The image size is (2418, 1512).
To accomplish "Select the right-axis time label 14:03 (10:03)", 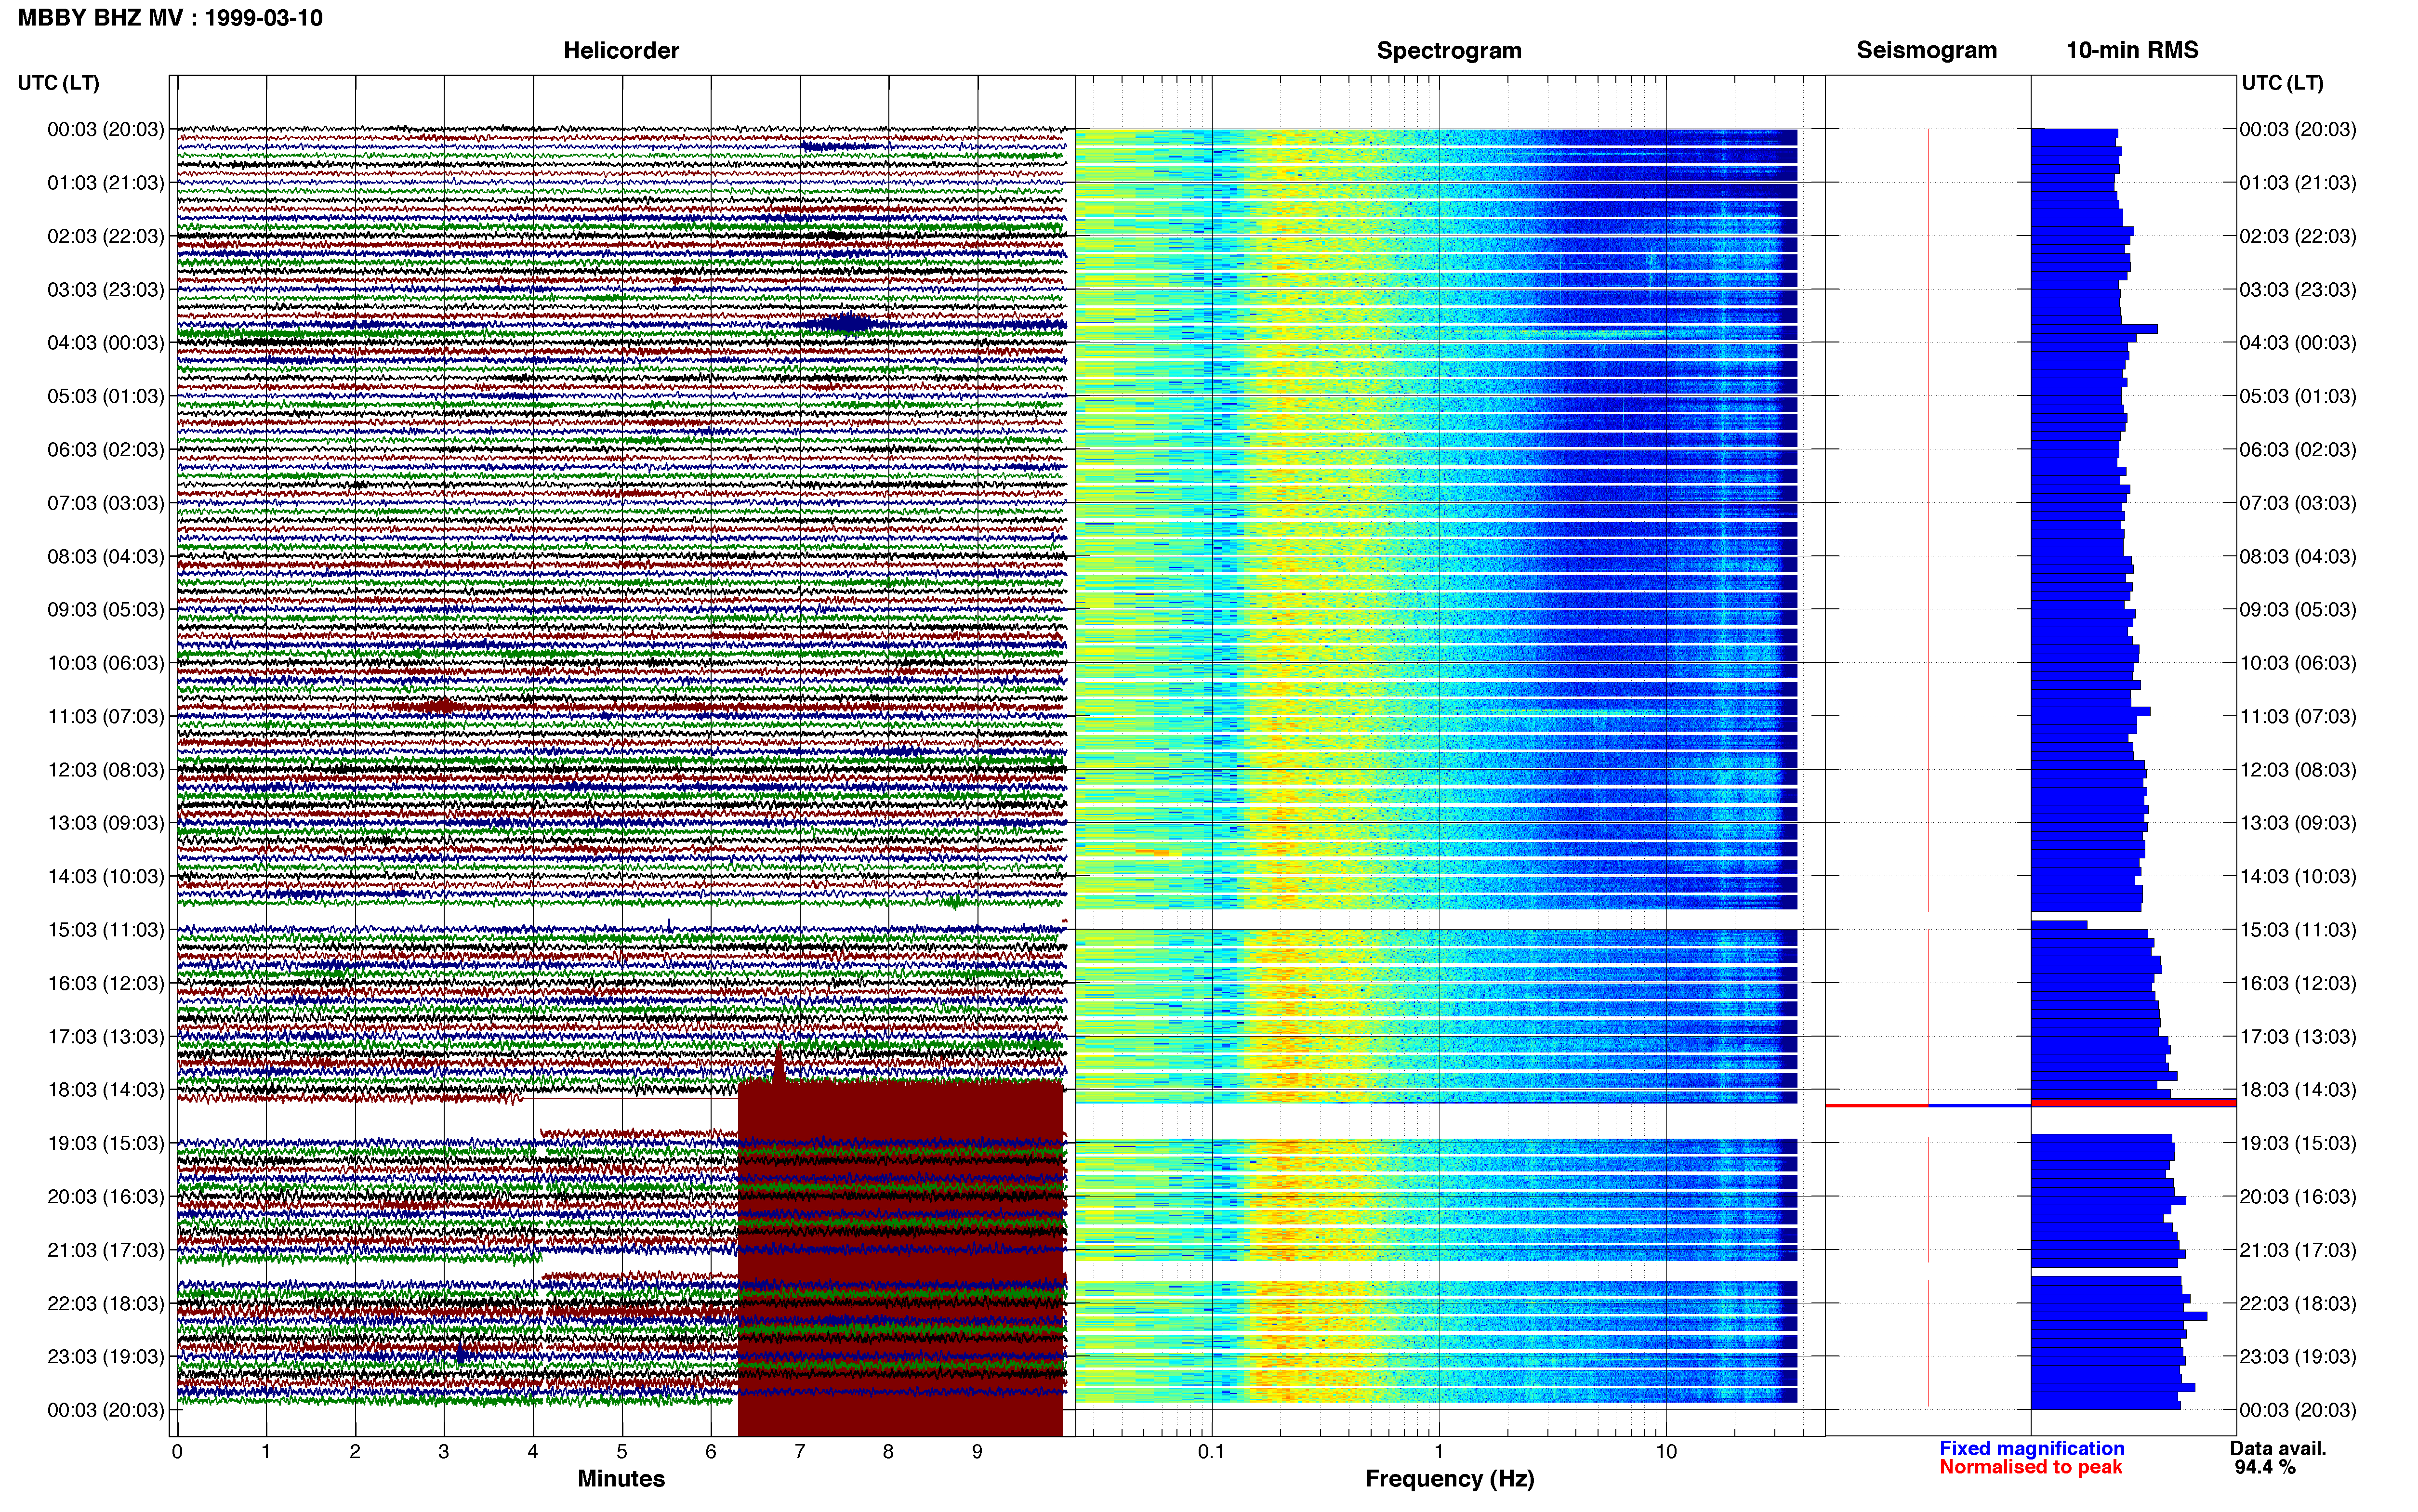I will click(2298, 877).
